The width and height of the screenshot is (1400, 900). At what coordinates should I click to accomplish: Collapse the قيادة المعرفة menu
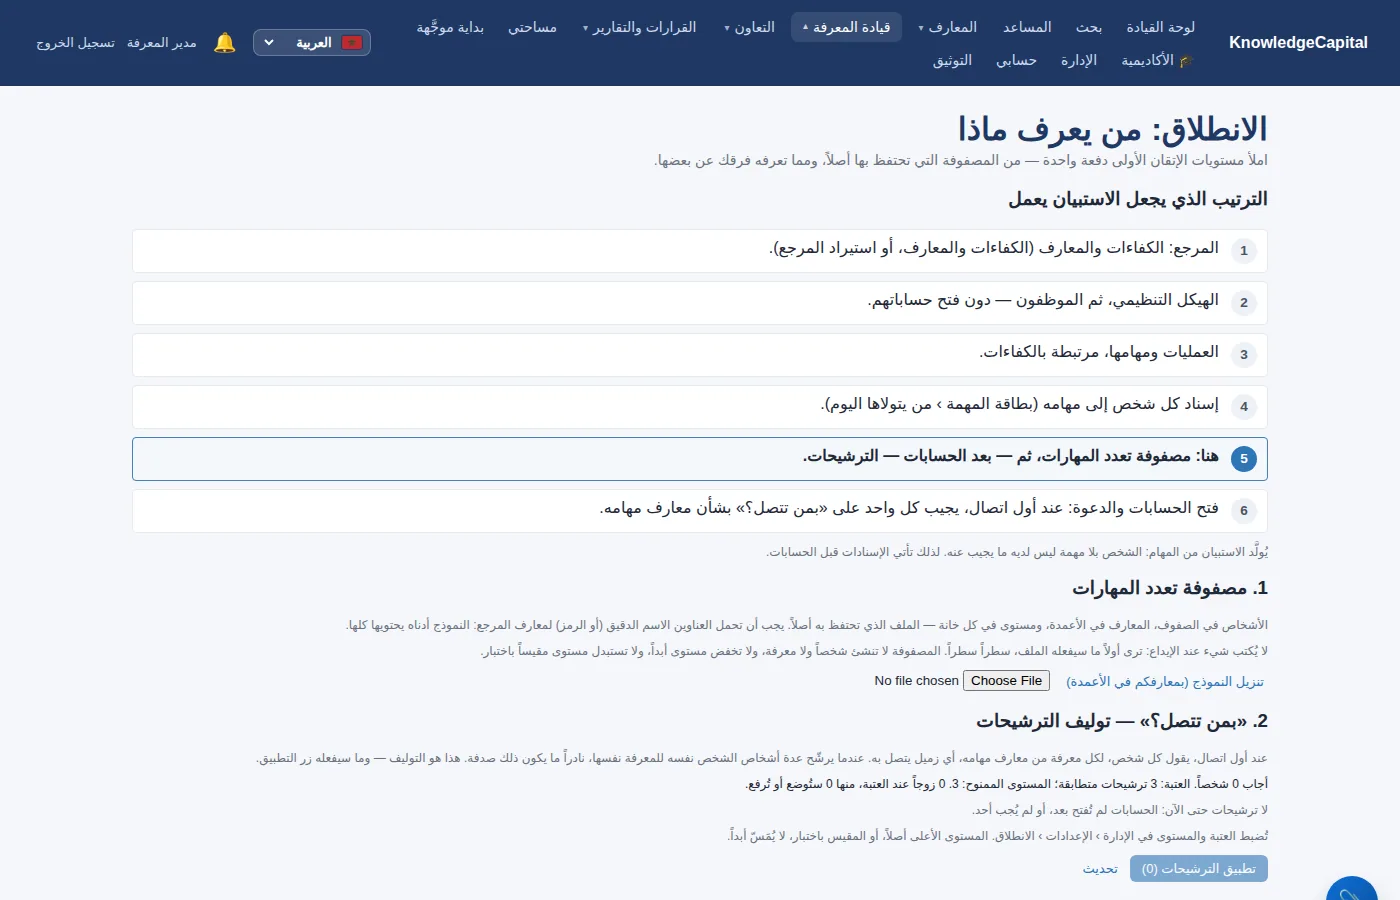click(x=846, y=27)
